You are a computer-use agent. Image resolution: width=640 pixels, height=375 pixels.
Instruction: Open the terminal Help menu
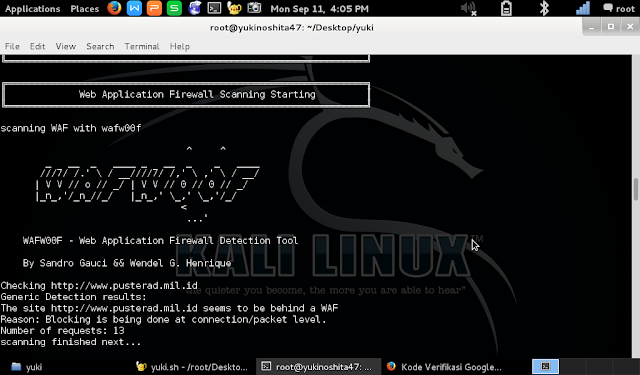click(x=180, y=47)
